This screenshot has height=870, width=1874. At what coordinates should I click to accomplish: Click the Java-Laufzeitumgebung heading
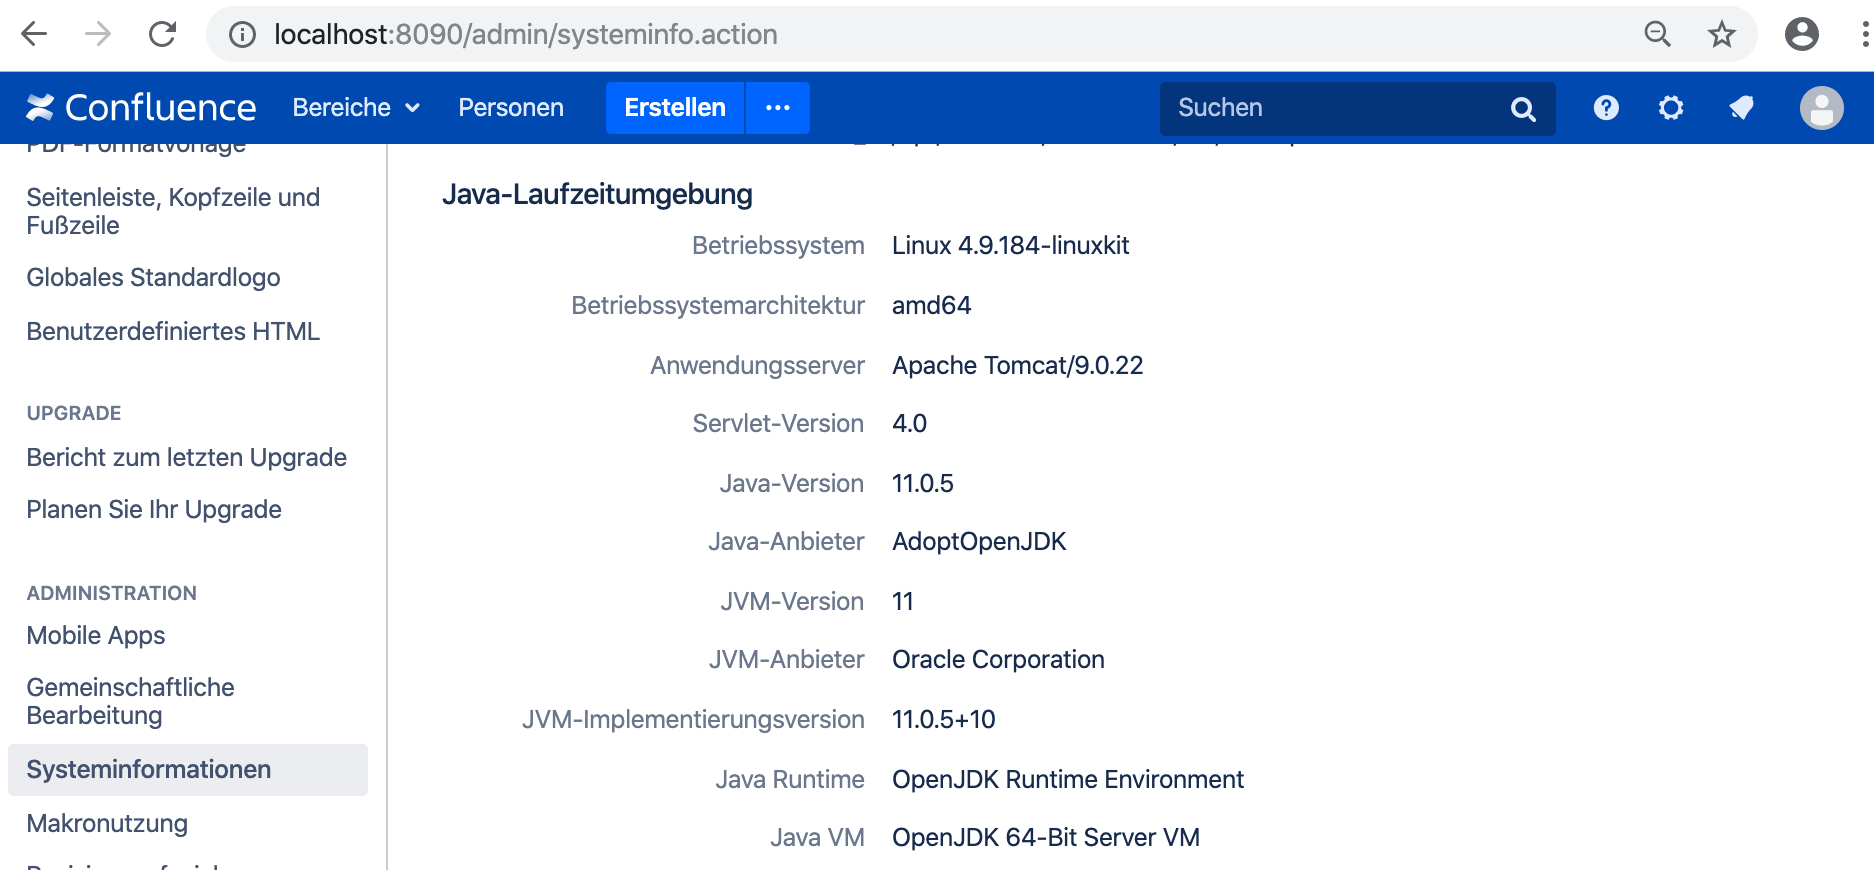point(597,194)
